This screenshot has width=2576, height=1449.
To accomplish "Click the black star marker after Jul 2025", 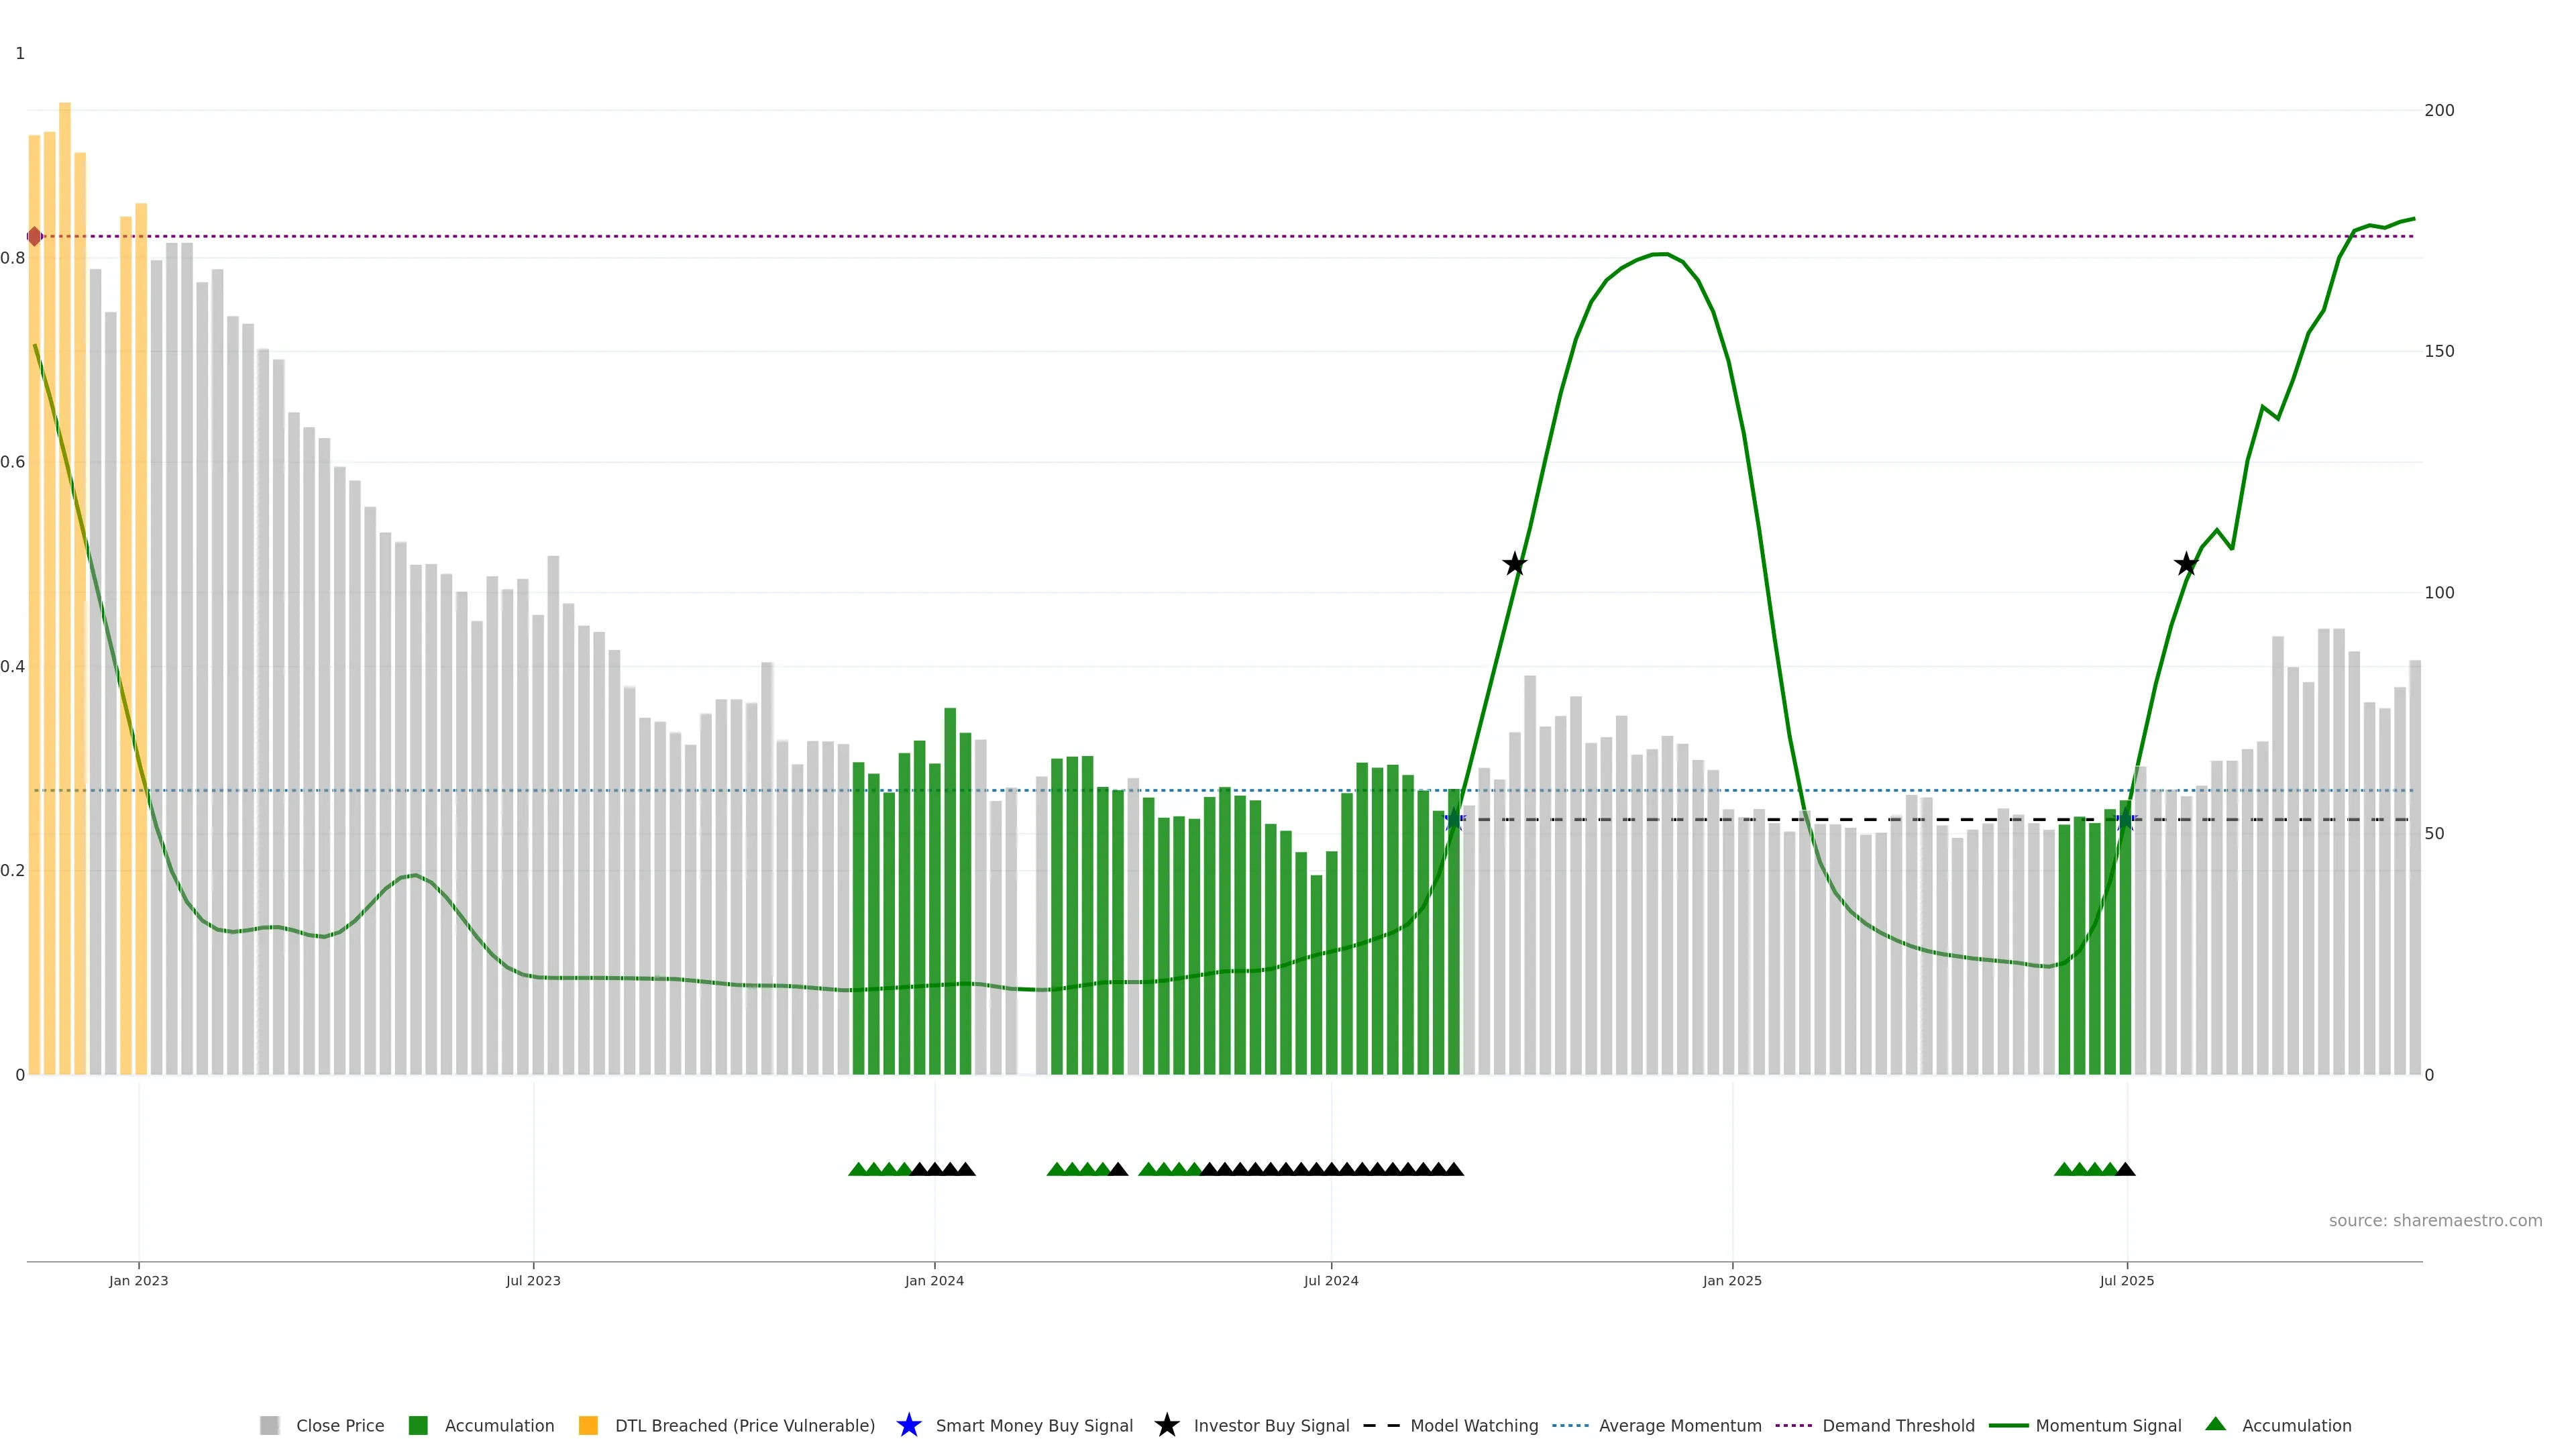I will point(2186,564).
